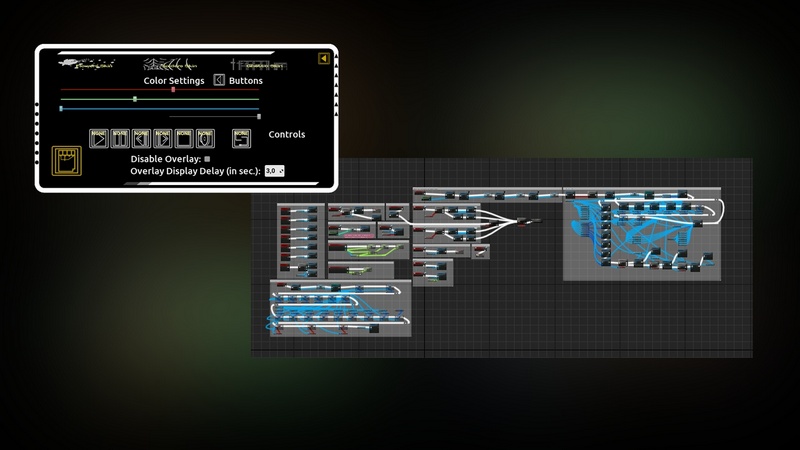
Task: Click the play control button
Action: coord(98,139)
